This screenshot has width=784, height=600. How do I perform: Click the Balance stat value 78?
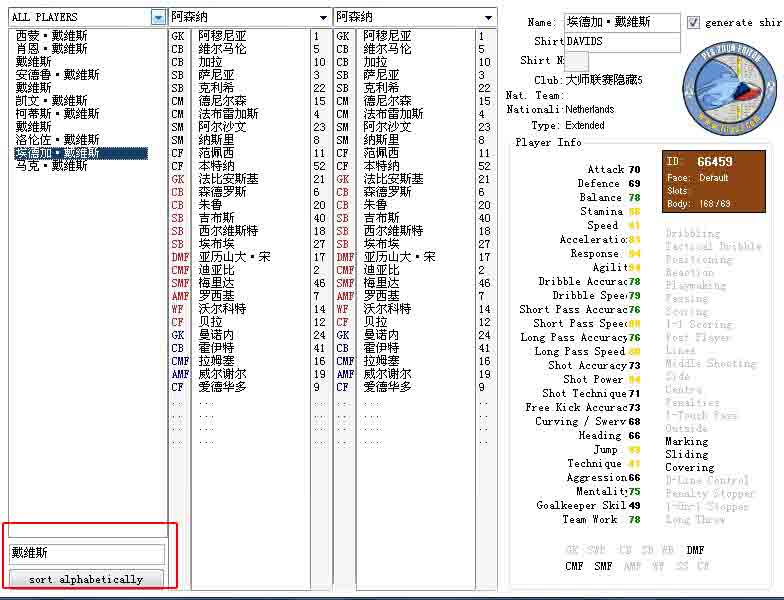(634, 198)
